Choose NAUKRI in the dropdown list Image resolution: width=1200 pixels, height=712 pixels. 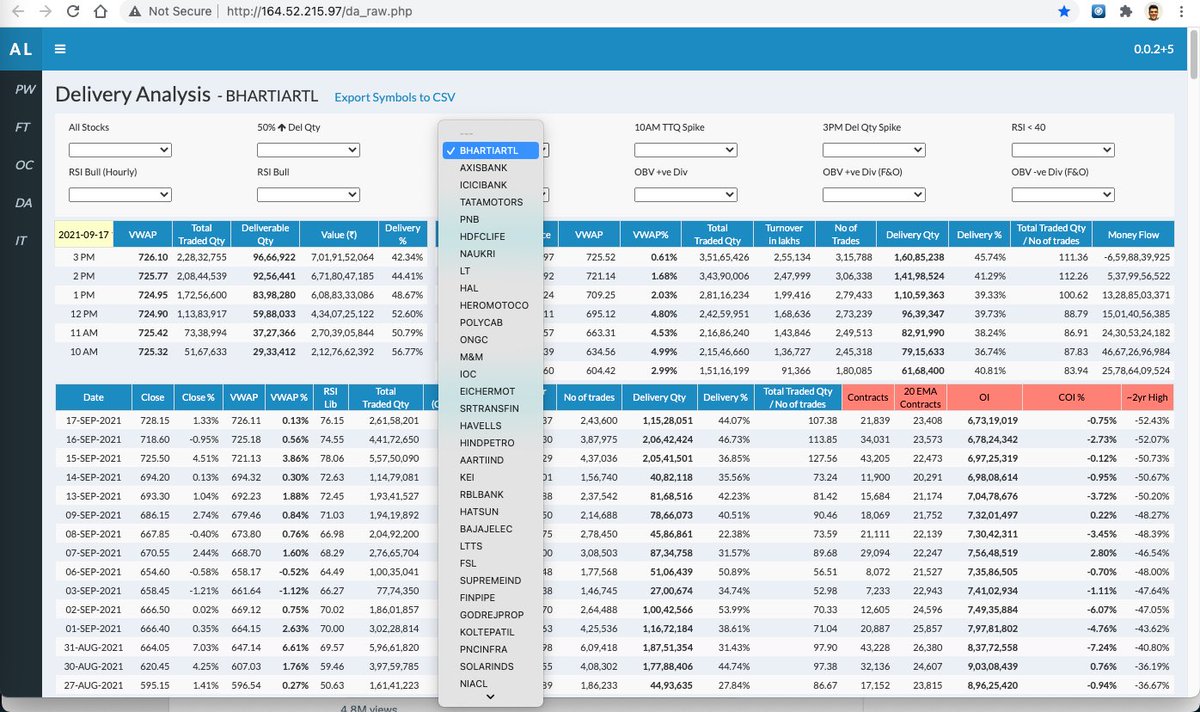[491, 254]
